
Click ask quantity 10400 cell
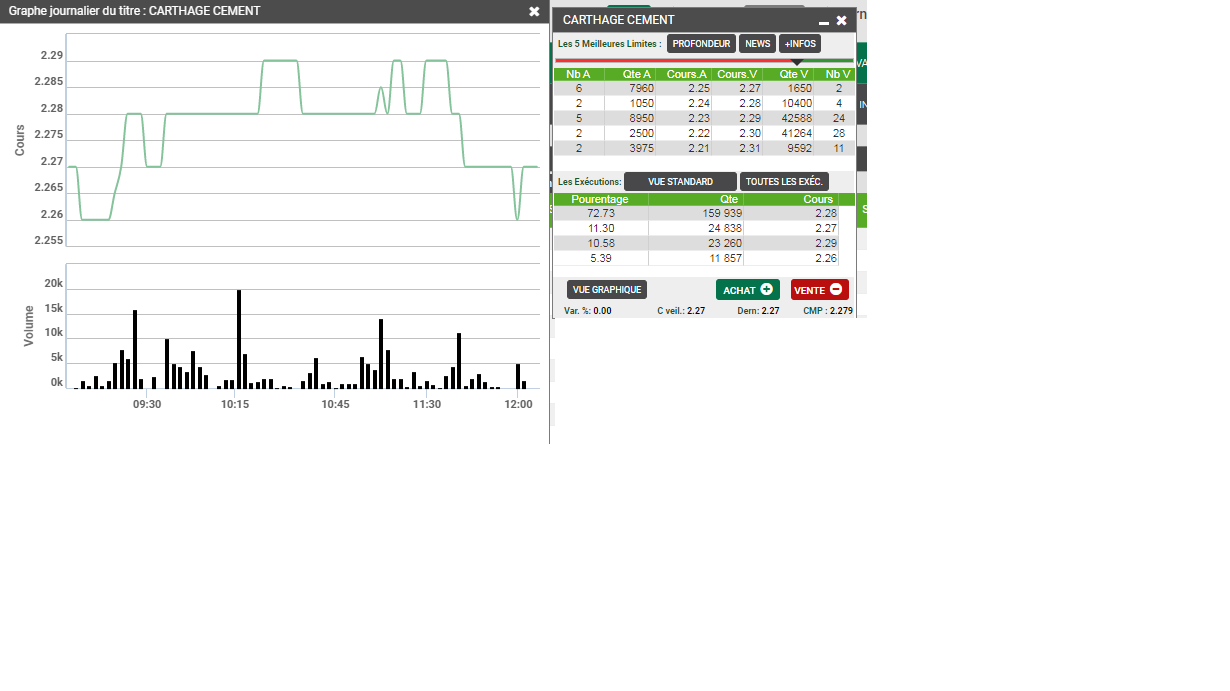(x=789, y=103)
